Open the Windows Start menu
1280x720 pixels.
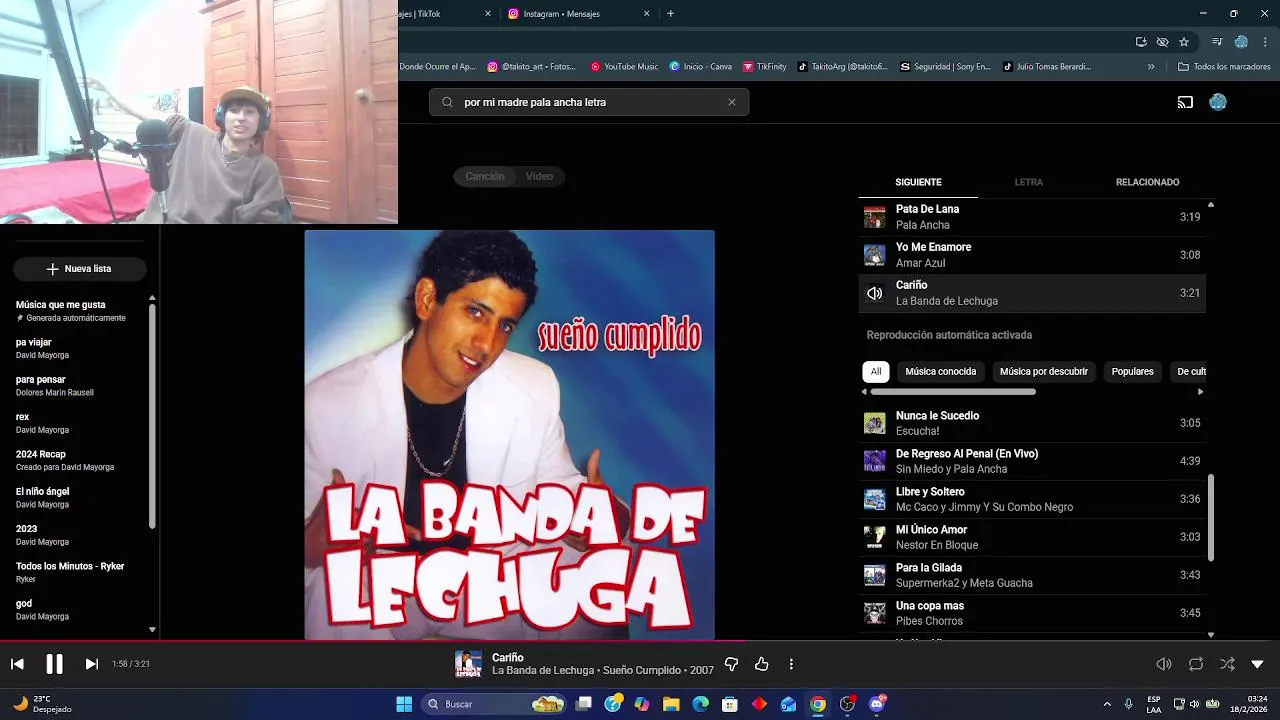pyautogui.click(x=404, y=704)
